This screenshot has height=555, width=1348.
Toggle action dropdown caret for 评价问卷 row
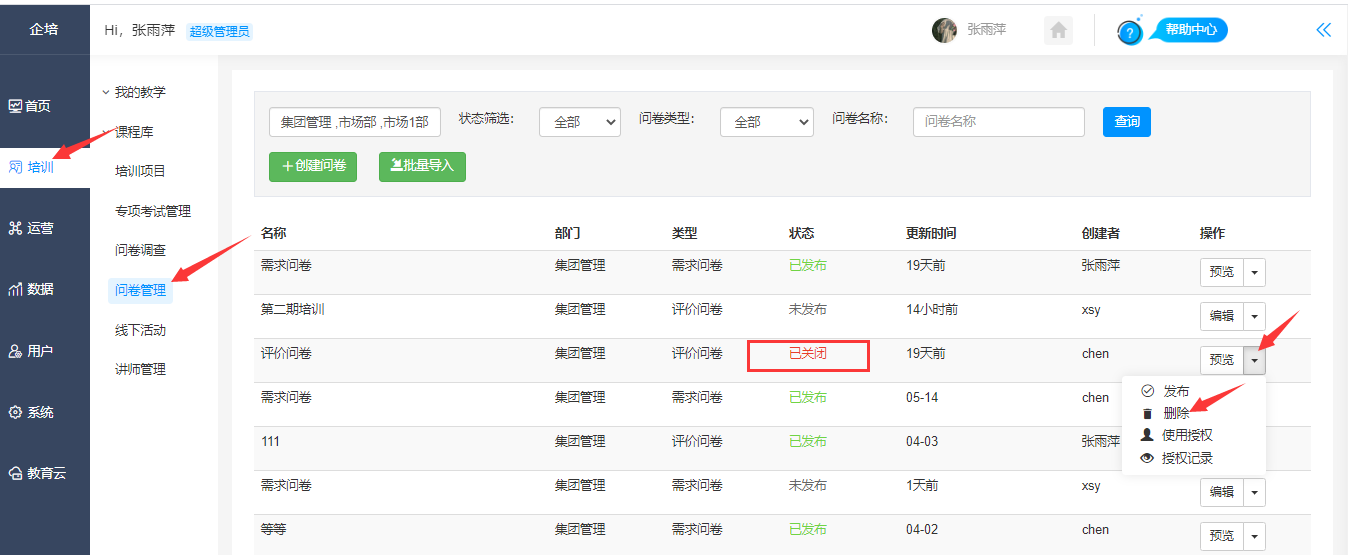(1255, 360)
